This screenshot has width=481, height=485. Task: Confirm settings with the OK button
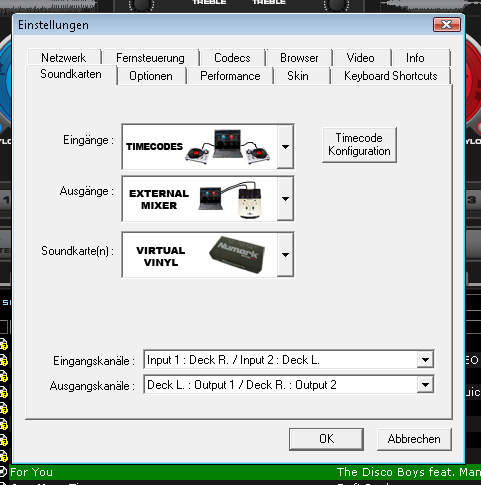[326, 439]
